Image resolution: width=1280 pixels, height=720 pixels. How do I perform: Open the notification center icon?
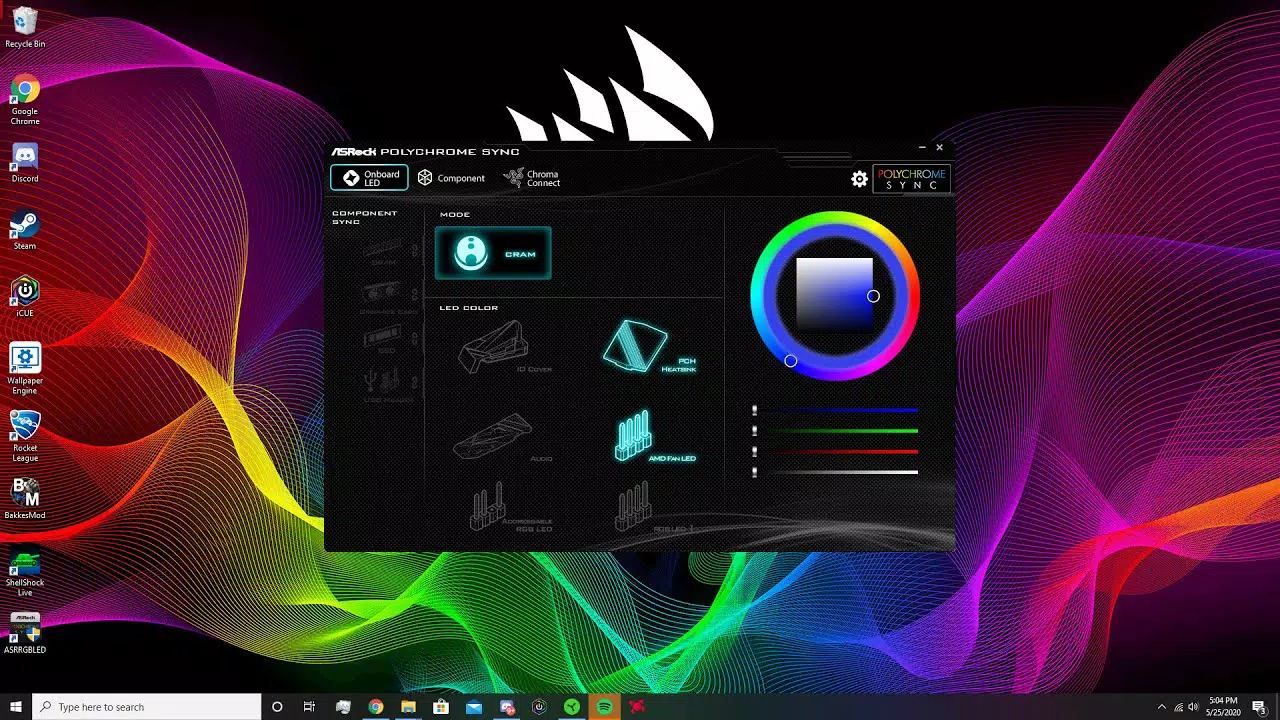coord(1259,707)
